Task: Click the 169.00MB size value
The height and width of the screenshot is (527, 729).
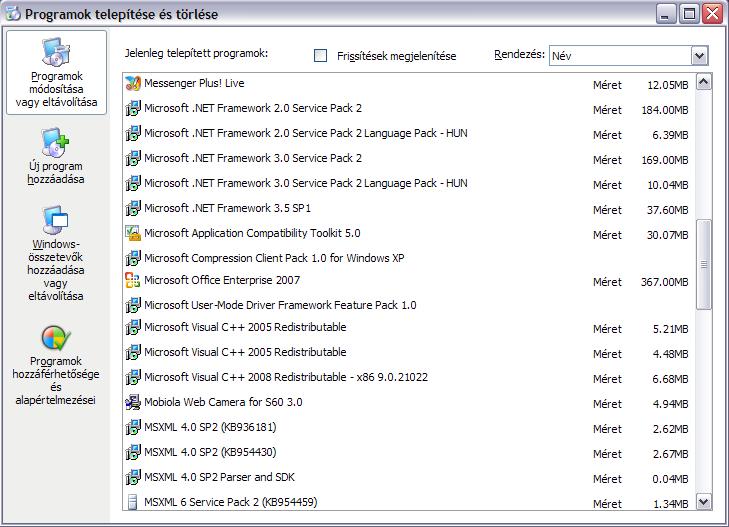Action: [665, 160]
